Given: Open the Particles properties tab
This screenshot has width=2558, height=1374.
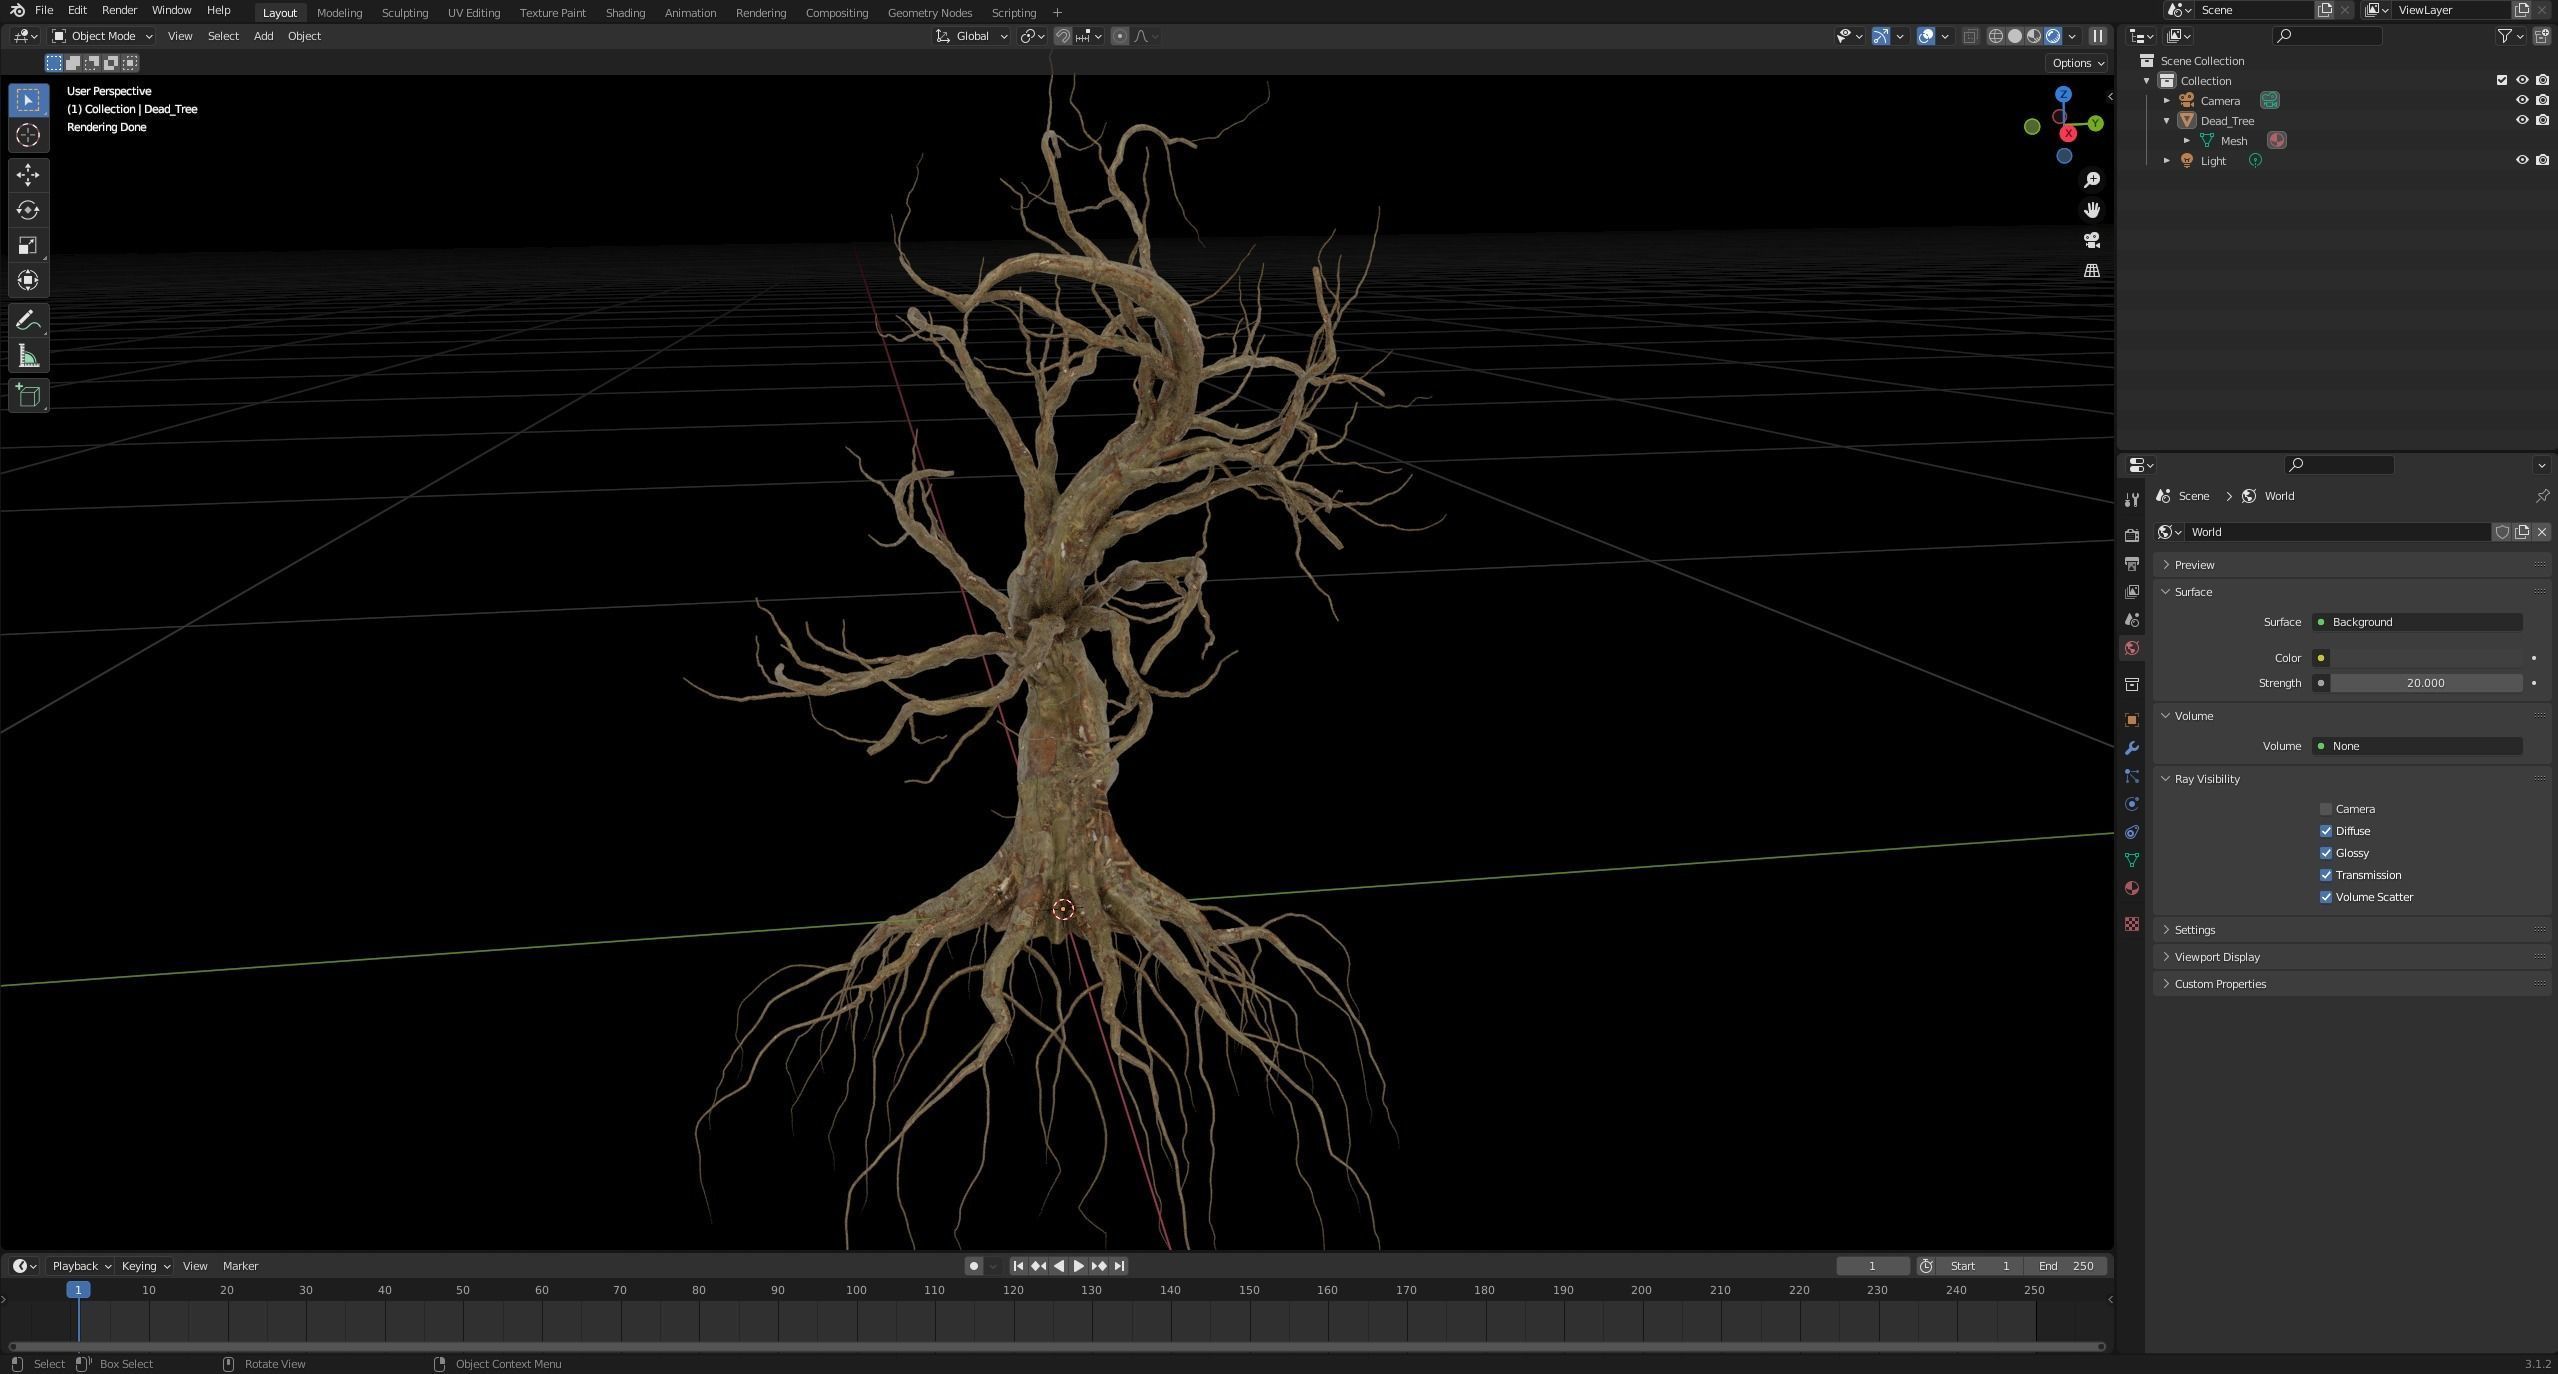Looking at the screenshot, I should [x=2132, y=776].
